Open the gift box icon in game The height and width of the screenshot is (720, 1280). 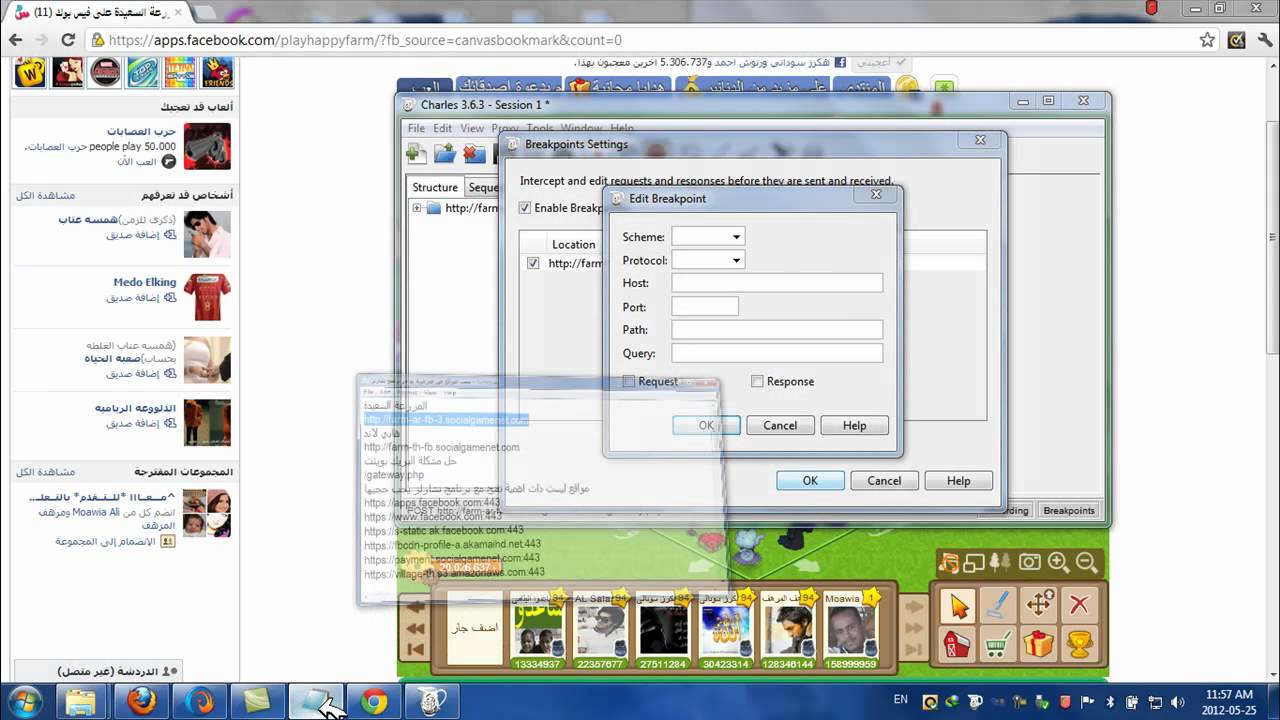1039,644
